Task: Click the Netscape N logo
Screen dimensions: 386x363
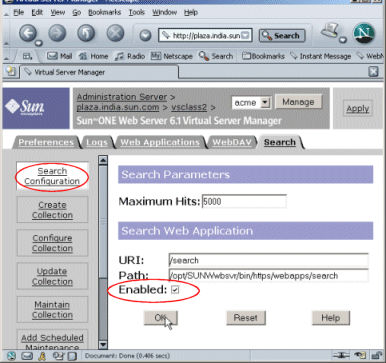Action: coord(364,33)
